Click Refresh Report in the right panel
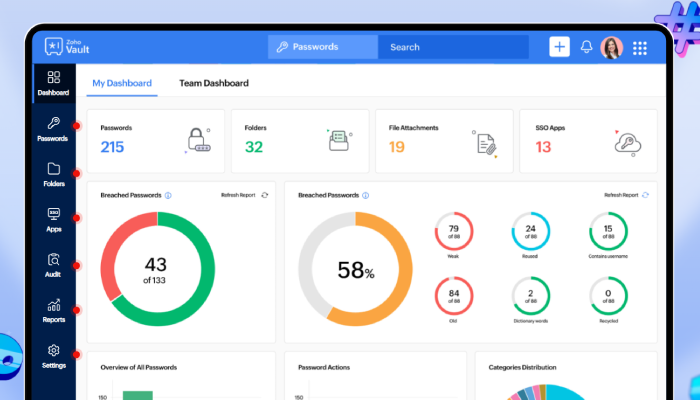700x400 pixels. tap(621, 195)
